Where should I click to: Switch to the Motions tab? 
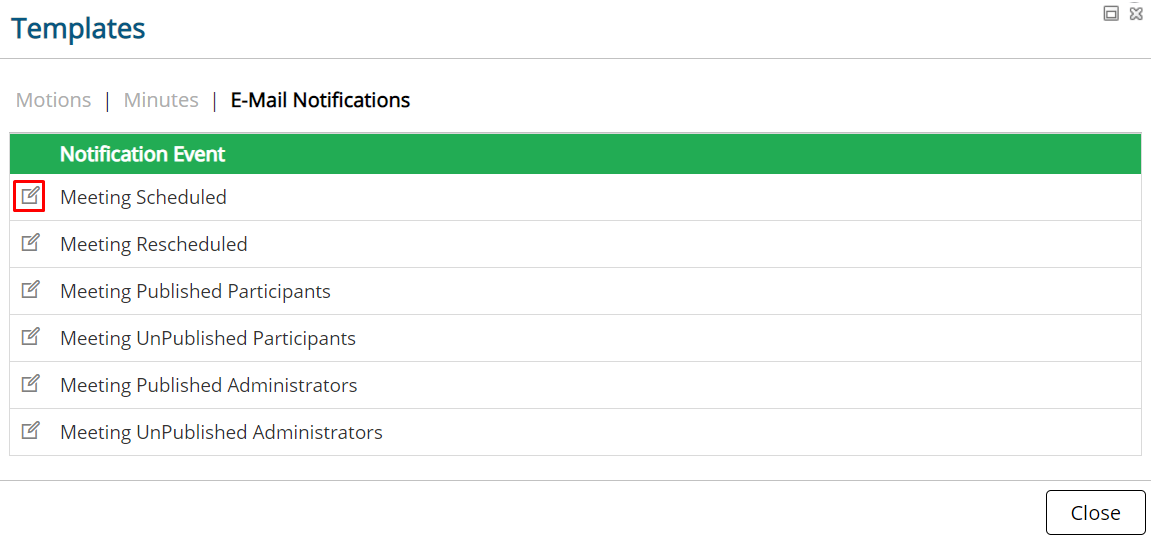[x=54, y=100]
